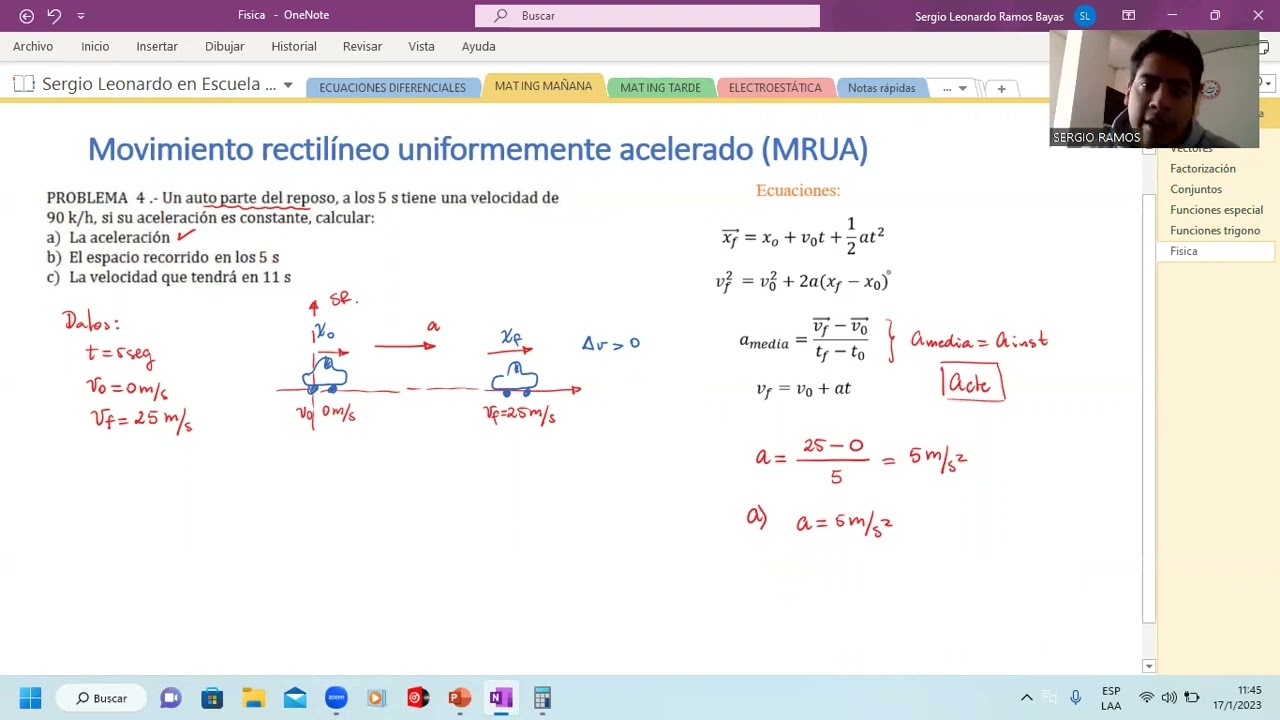Open the Ayuda ribbon tab
1280x720 pixels.
(x=478, y=46)
